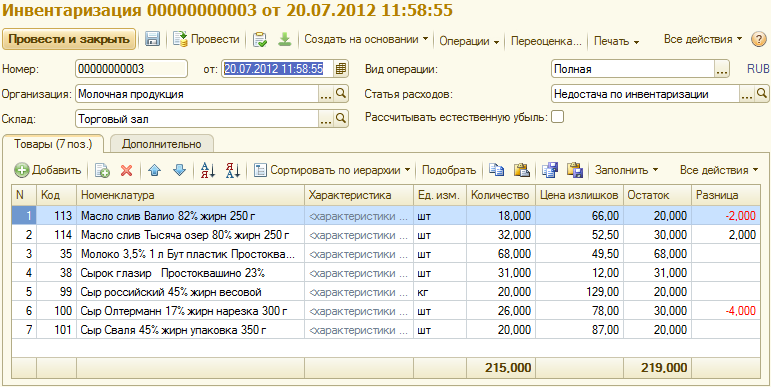Click Статья расходов field Недостача по инвентаризации
Image resolution: width=771 pixels, height=387 pixels.
[x=646, y=93]
